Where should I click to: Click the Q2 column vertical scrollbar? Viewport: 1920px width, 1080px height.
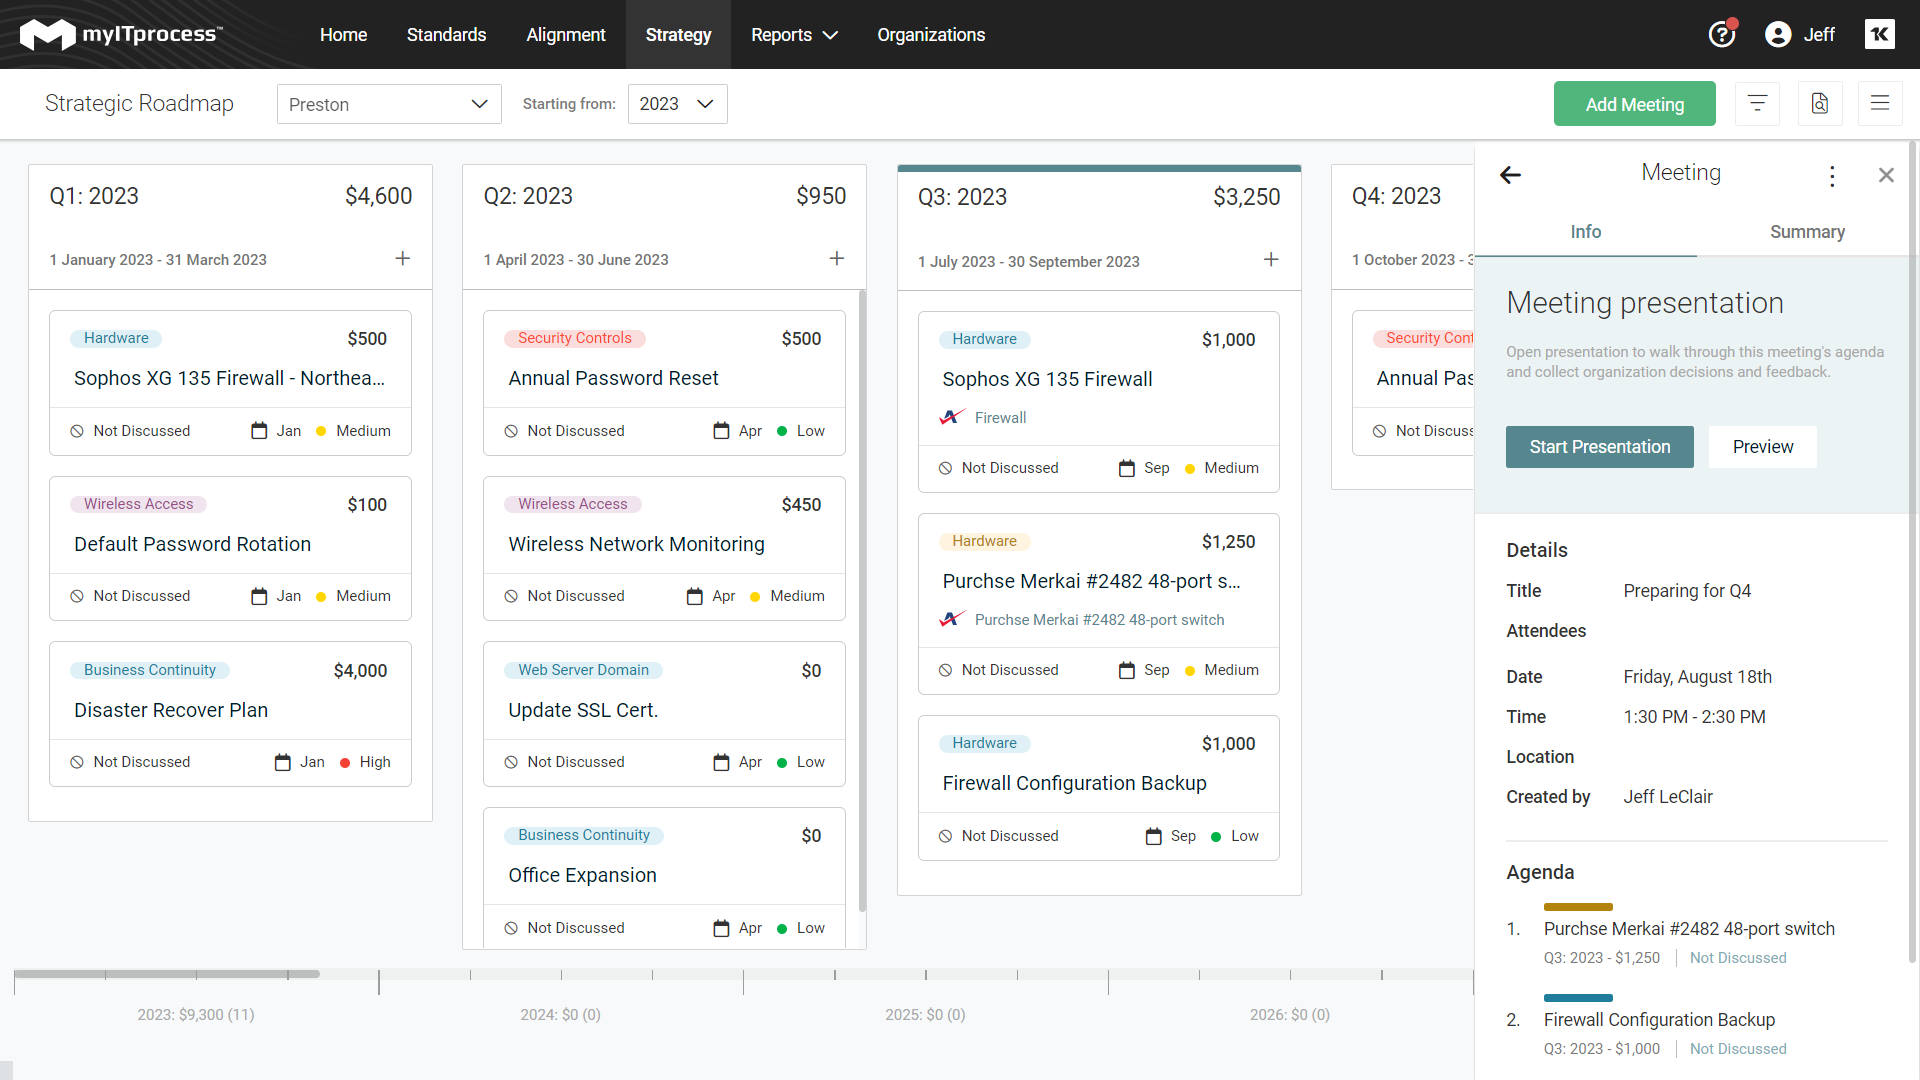click(x=862, y=600)
